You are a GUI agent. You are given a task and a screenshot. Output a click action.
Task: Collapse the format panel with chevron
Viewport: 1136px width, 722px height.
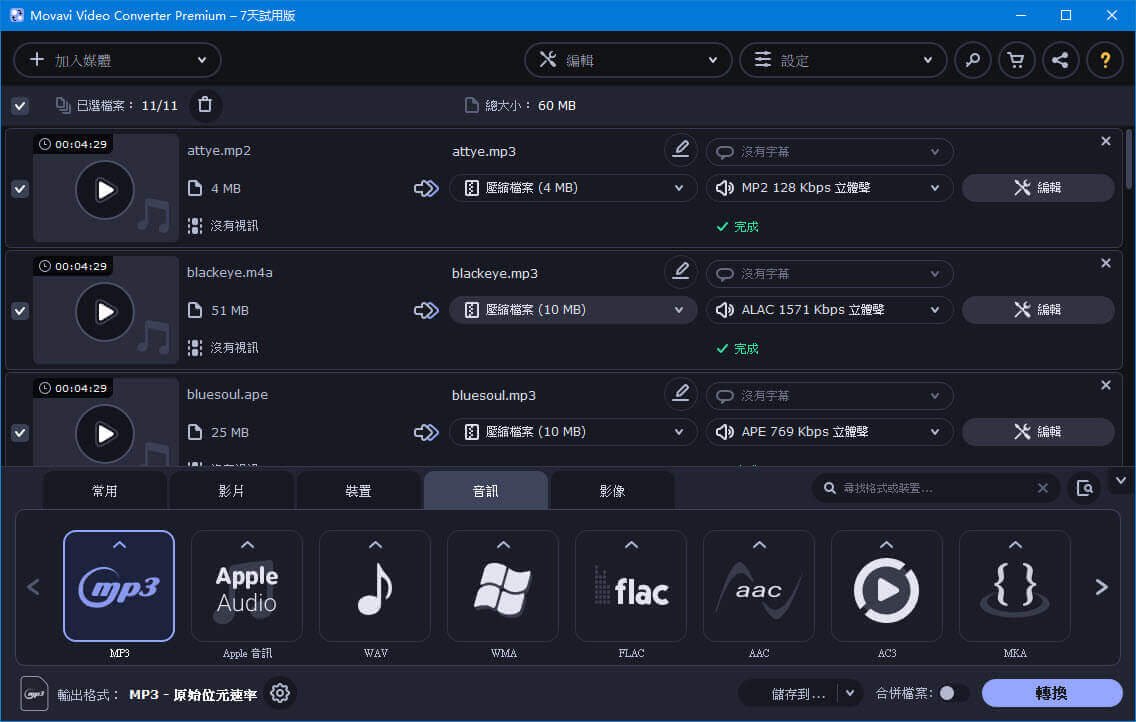click(x=1121, y=481)
